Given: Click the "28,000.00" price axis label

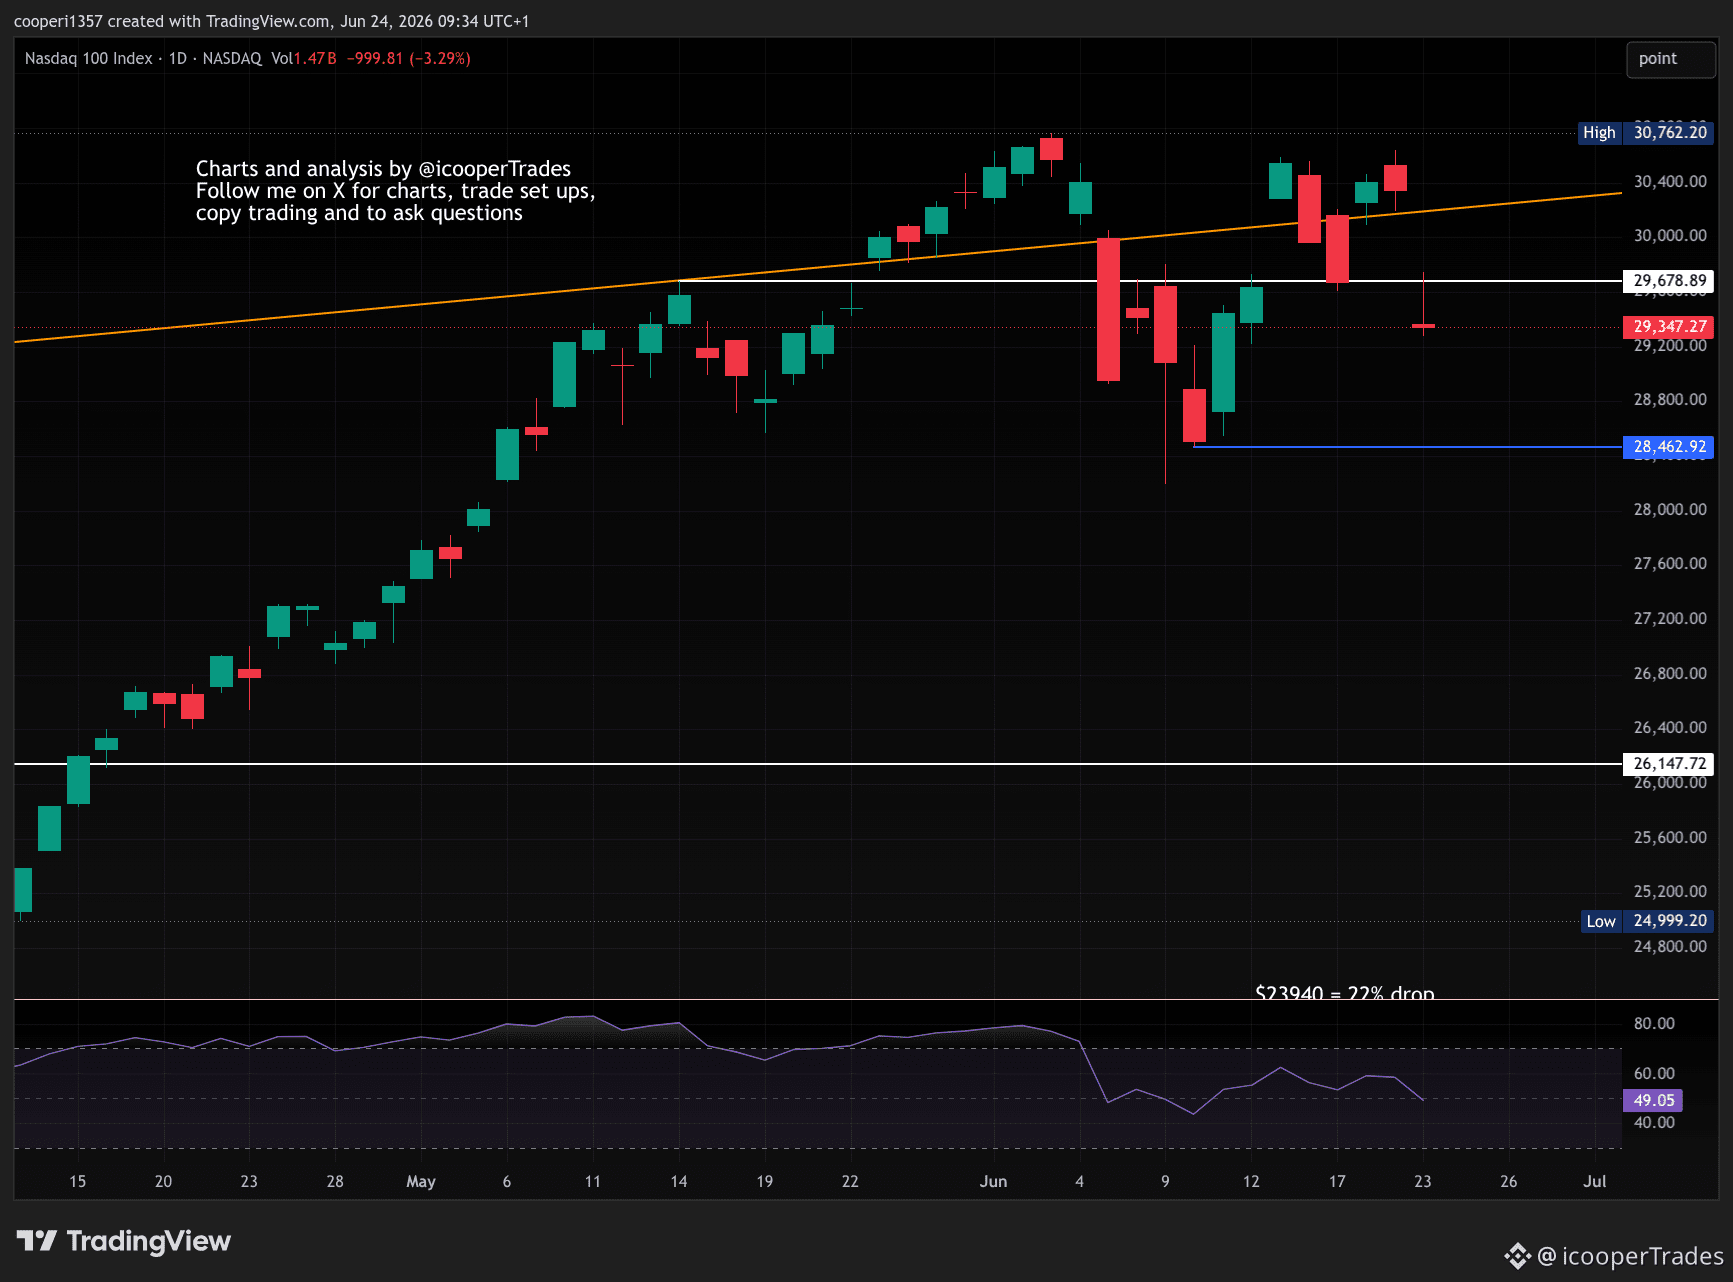Looking at the screenshot, I should (1670, 509).
